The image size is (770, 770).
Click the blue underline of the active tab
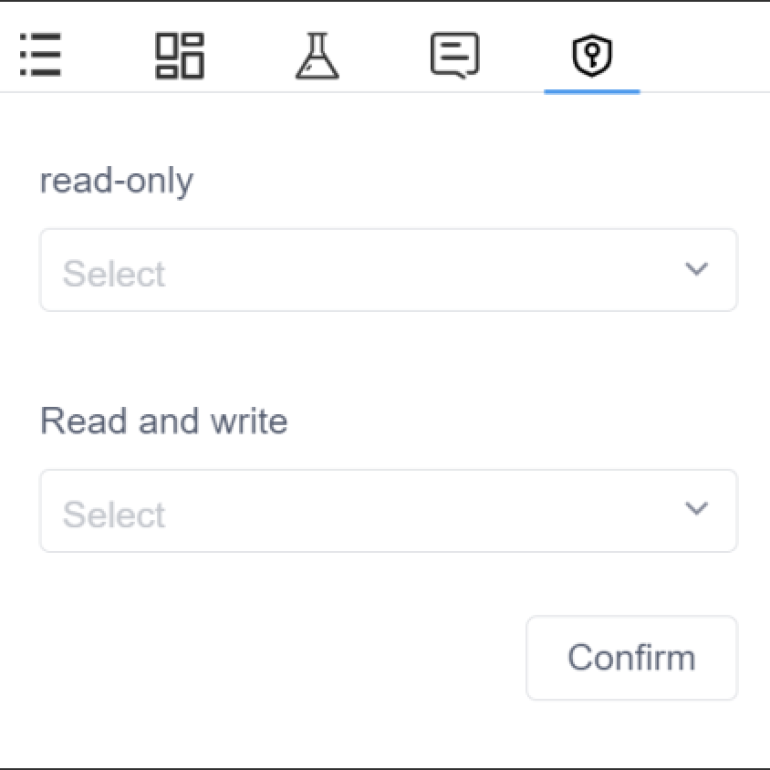pos(592,91)
